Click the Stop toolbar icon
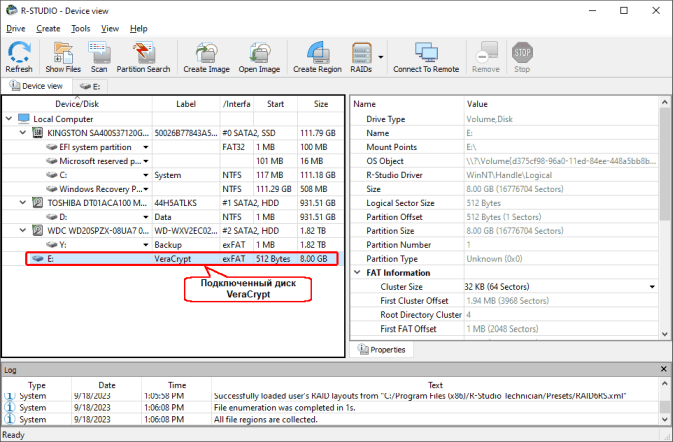 [522, 57]
